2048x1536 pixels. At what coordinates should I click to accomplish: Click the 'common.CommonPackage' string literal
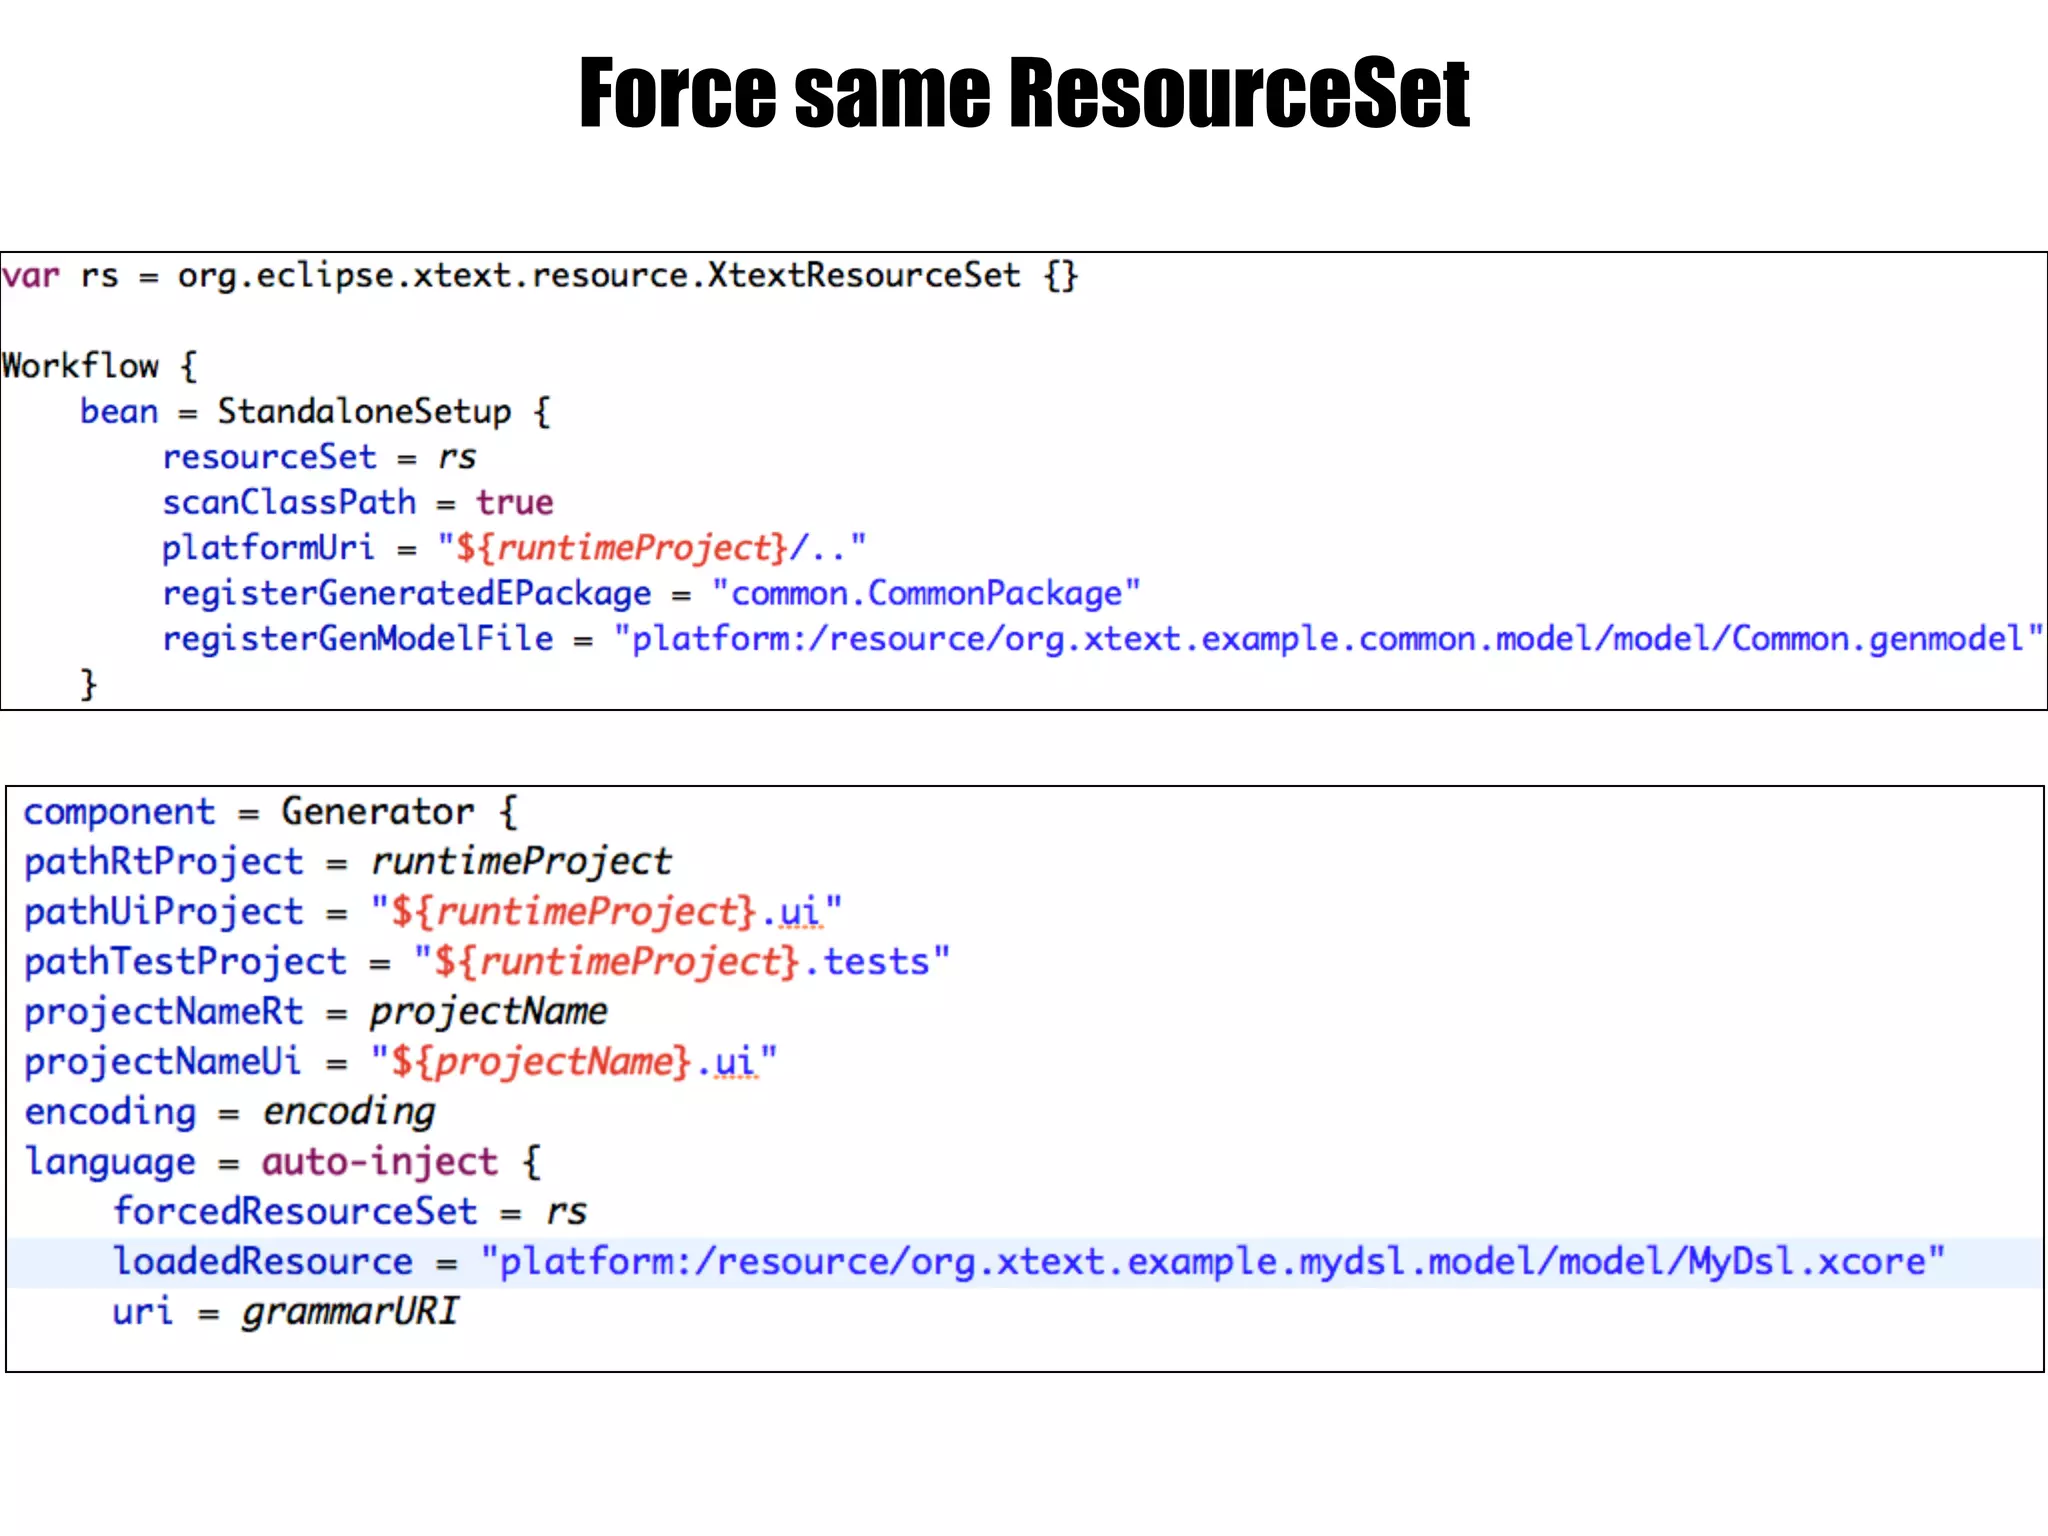click(926, 593)
